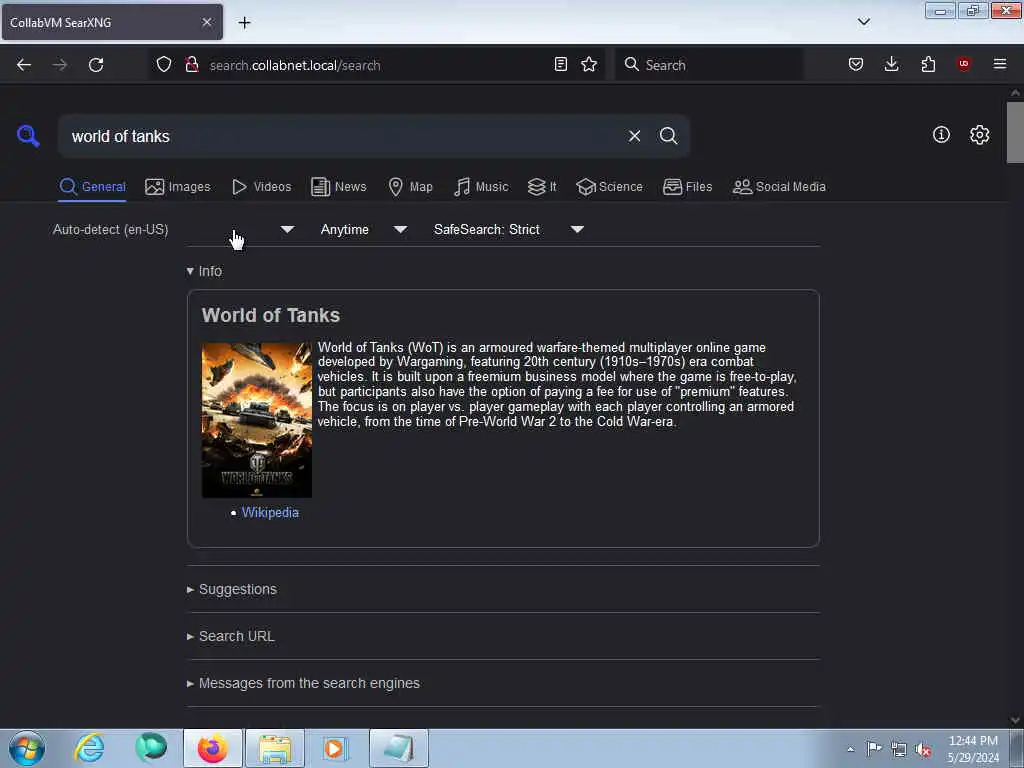This screenshot has width=1024, height=768.
Task: Switch to the News category
Action: (339, 187)
